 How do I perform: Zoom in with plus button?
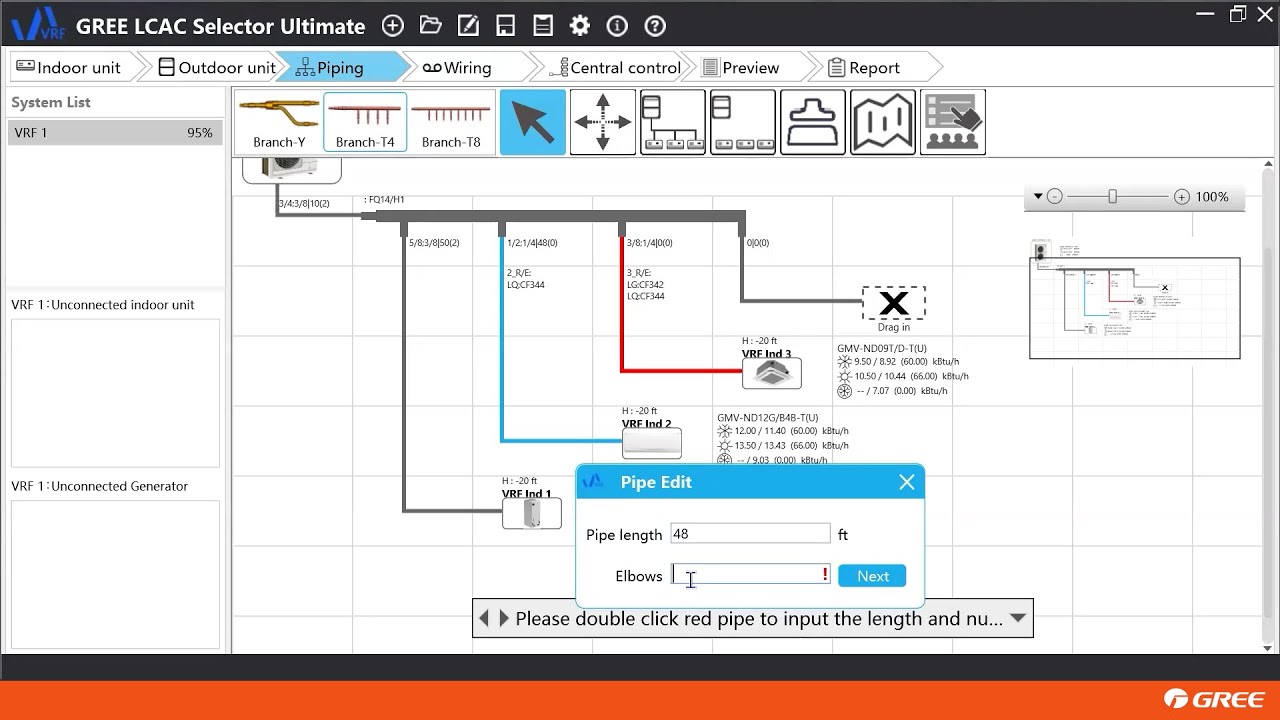(x=1182, y=197)
